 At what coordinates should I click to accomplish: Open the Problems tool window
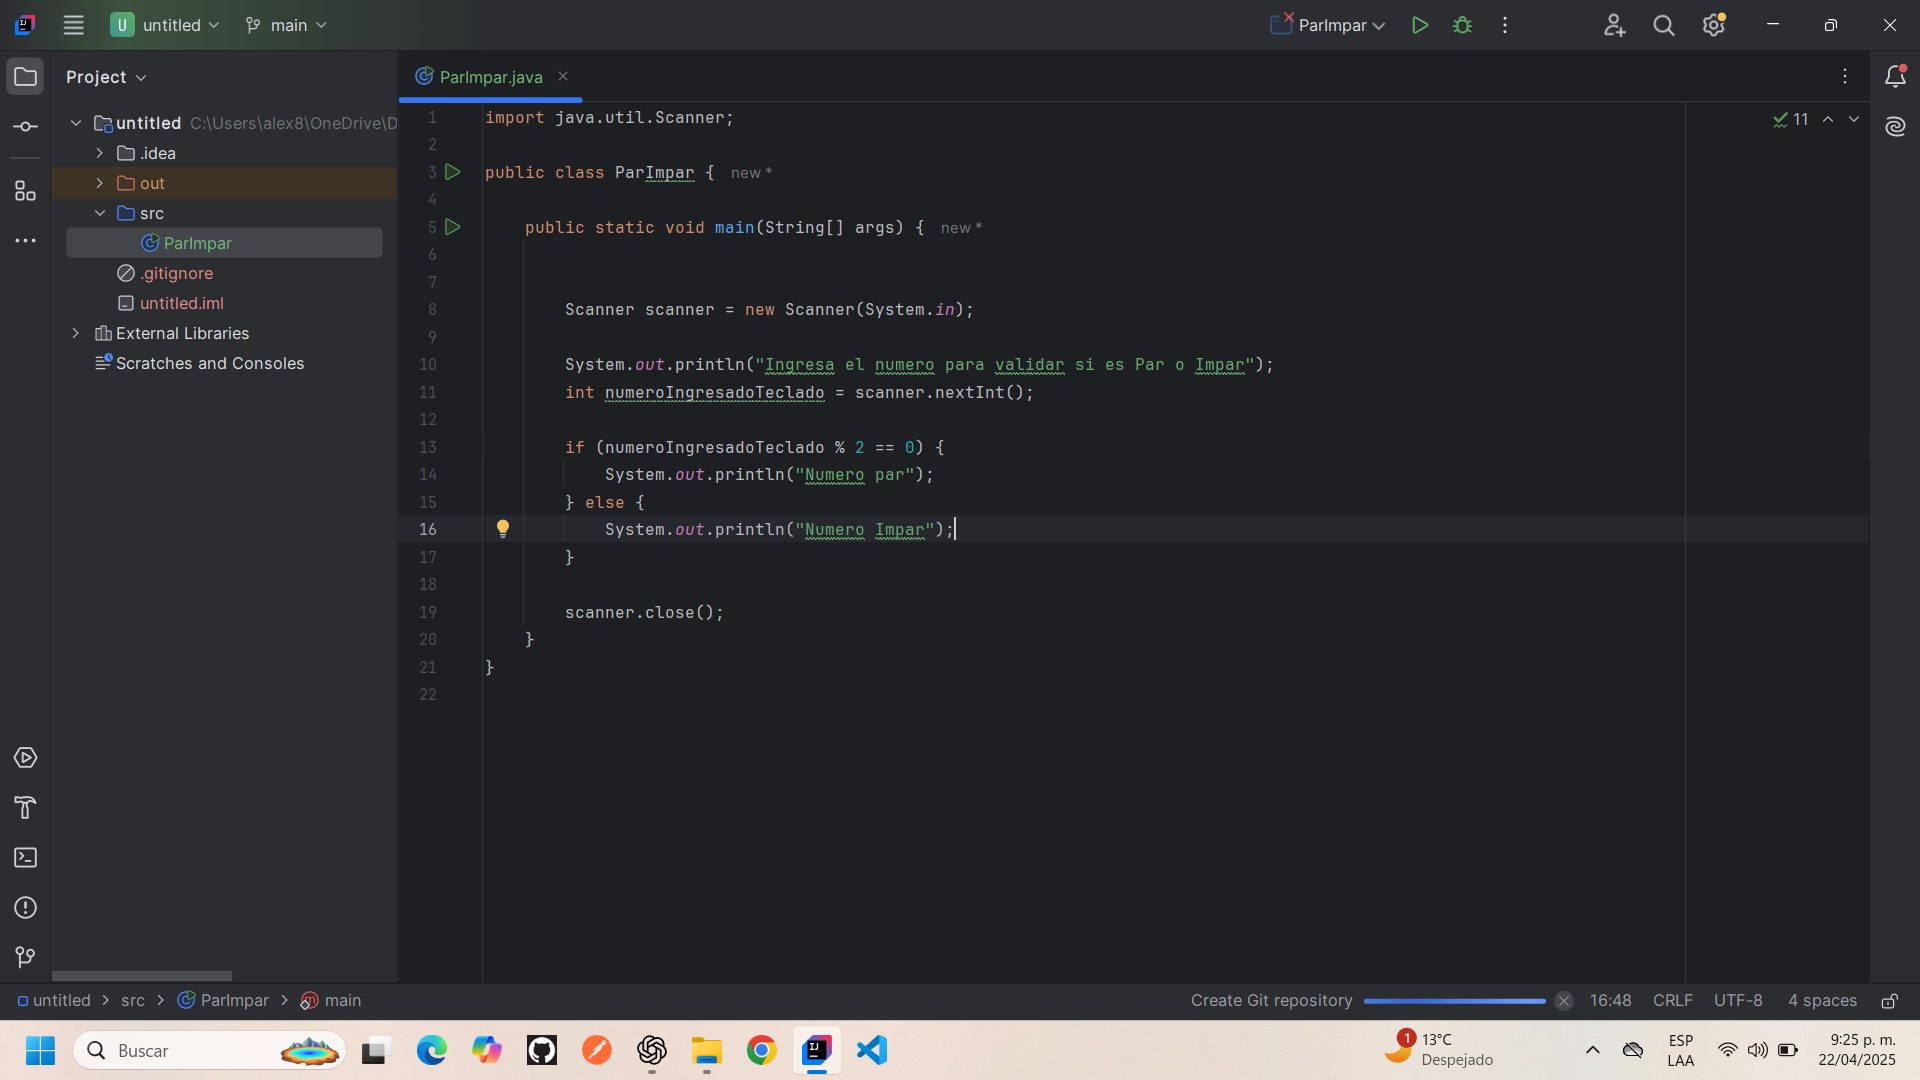coord(25,908)
